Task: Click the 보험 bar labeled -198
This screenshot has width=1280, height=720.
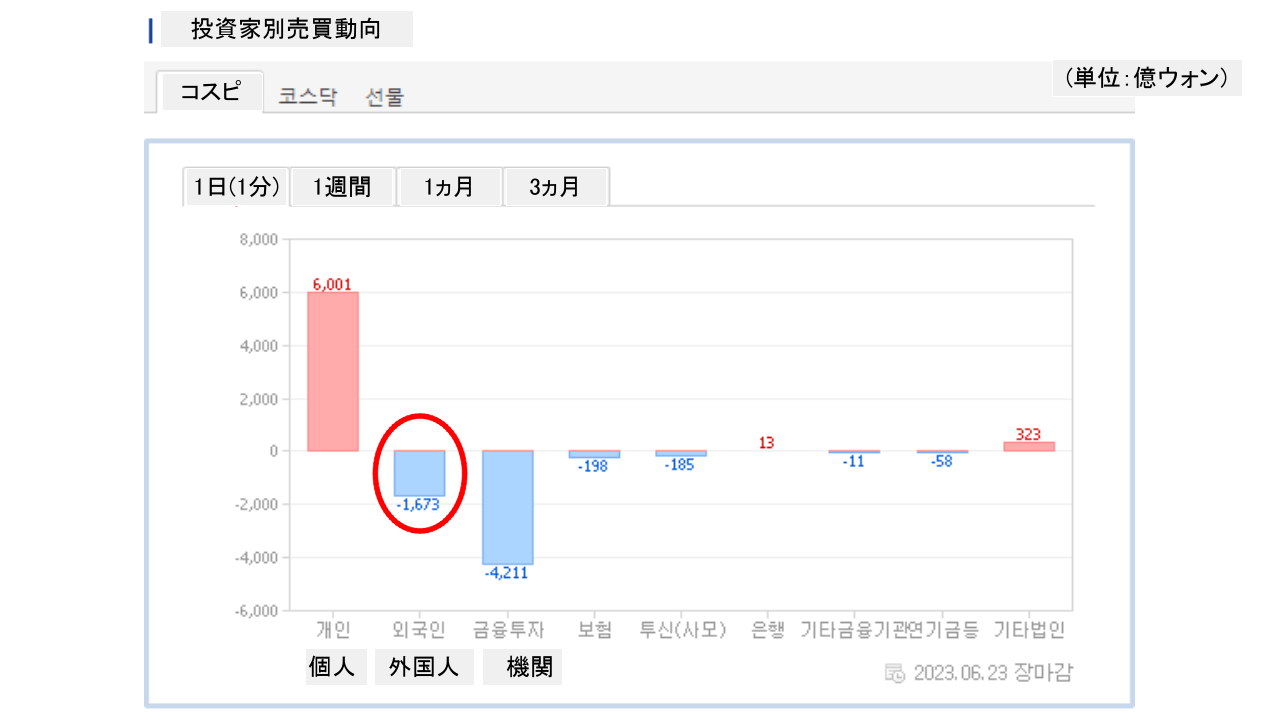Action: click(594, 454)
